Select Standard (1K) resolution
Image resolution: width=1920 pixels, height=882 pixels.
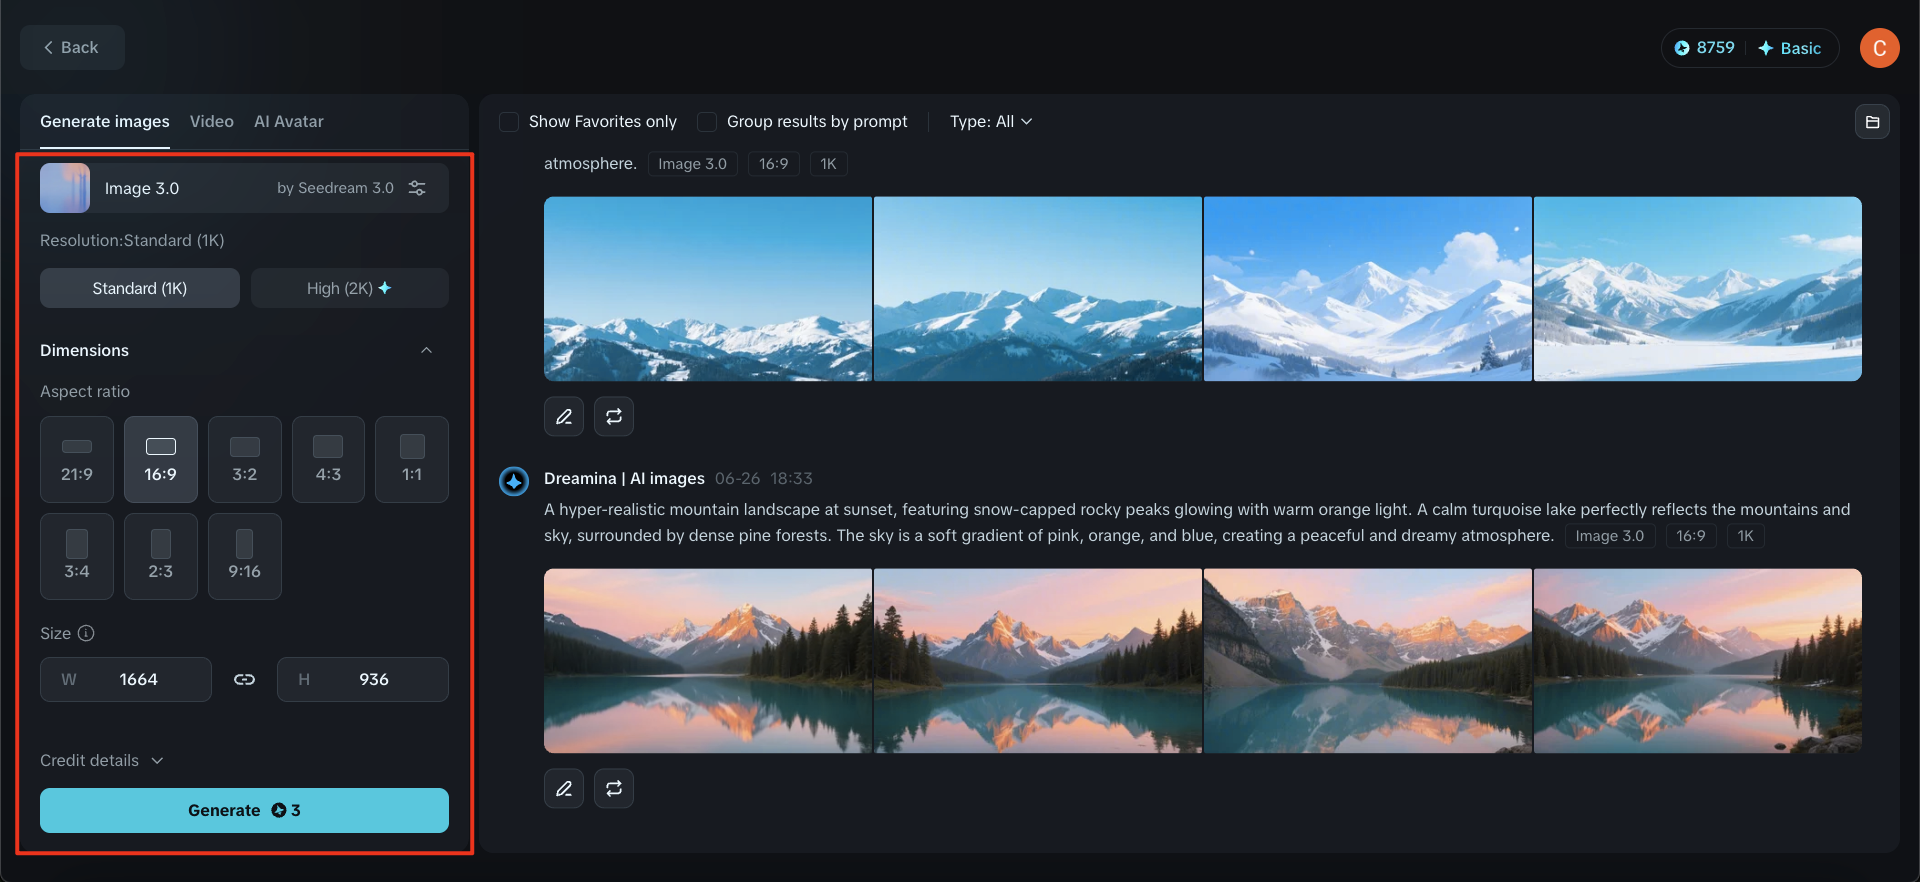click(140, 288)
